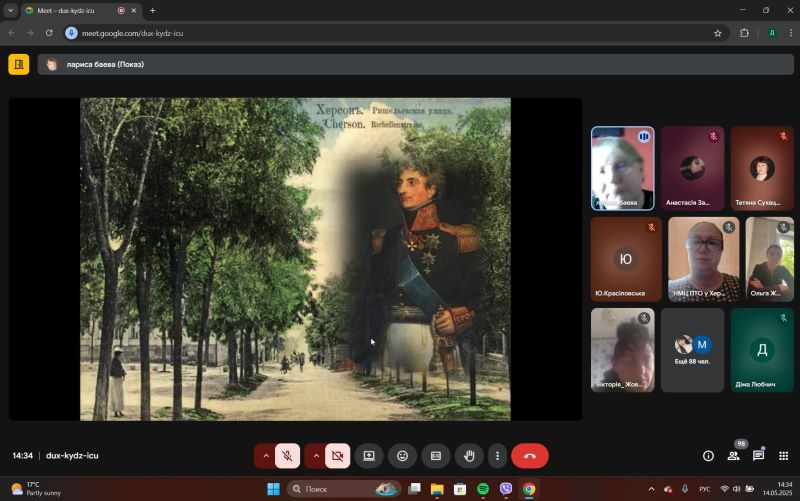Toggle the microphone mute button

click(287, 456)
